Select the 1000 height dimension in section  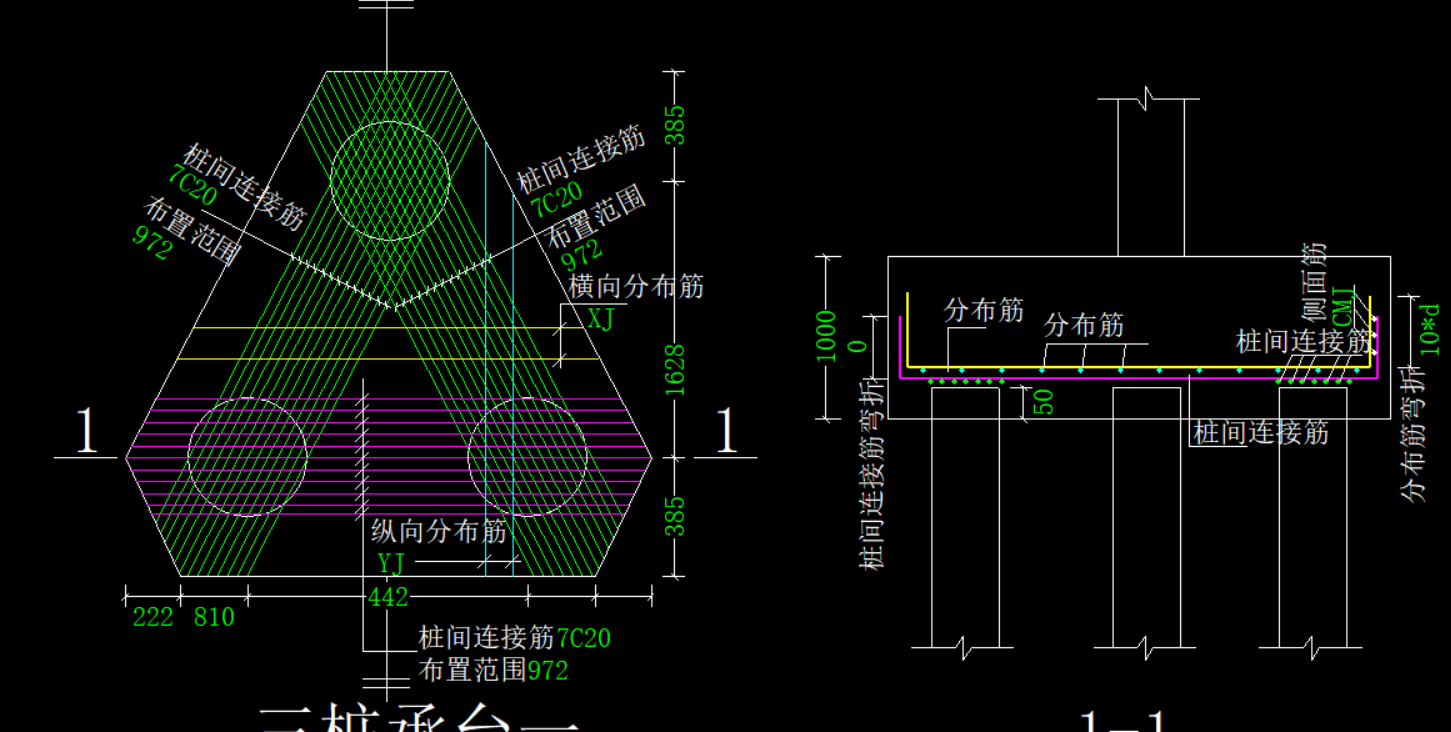(x=826, y=339)
